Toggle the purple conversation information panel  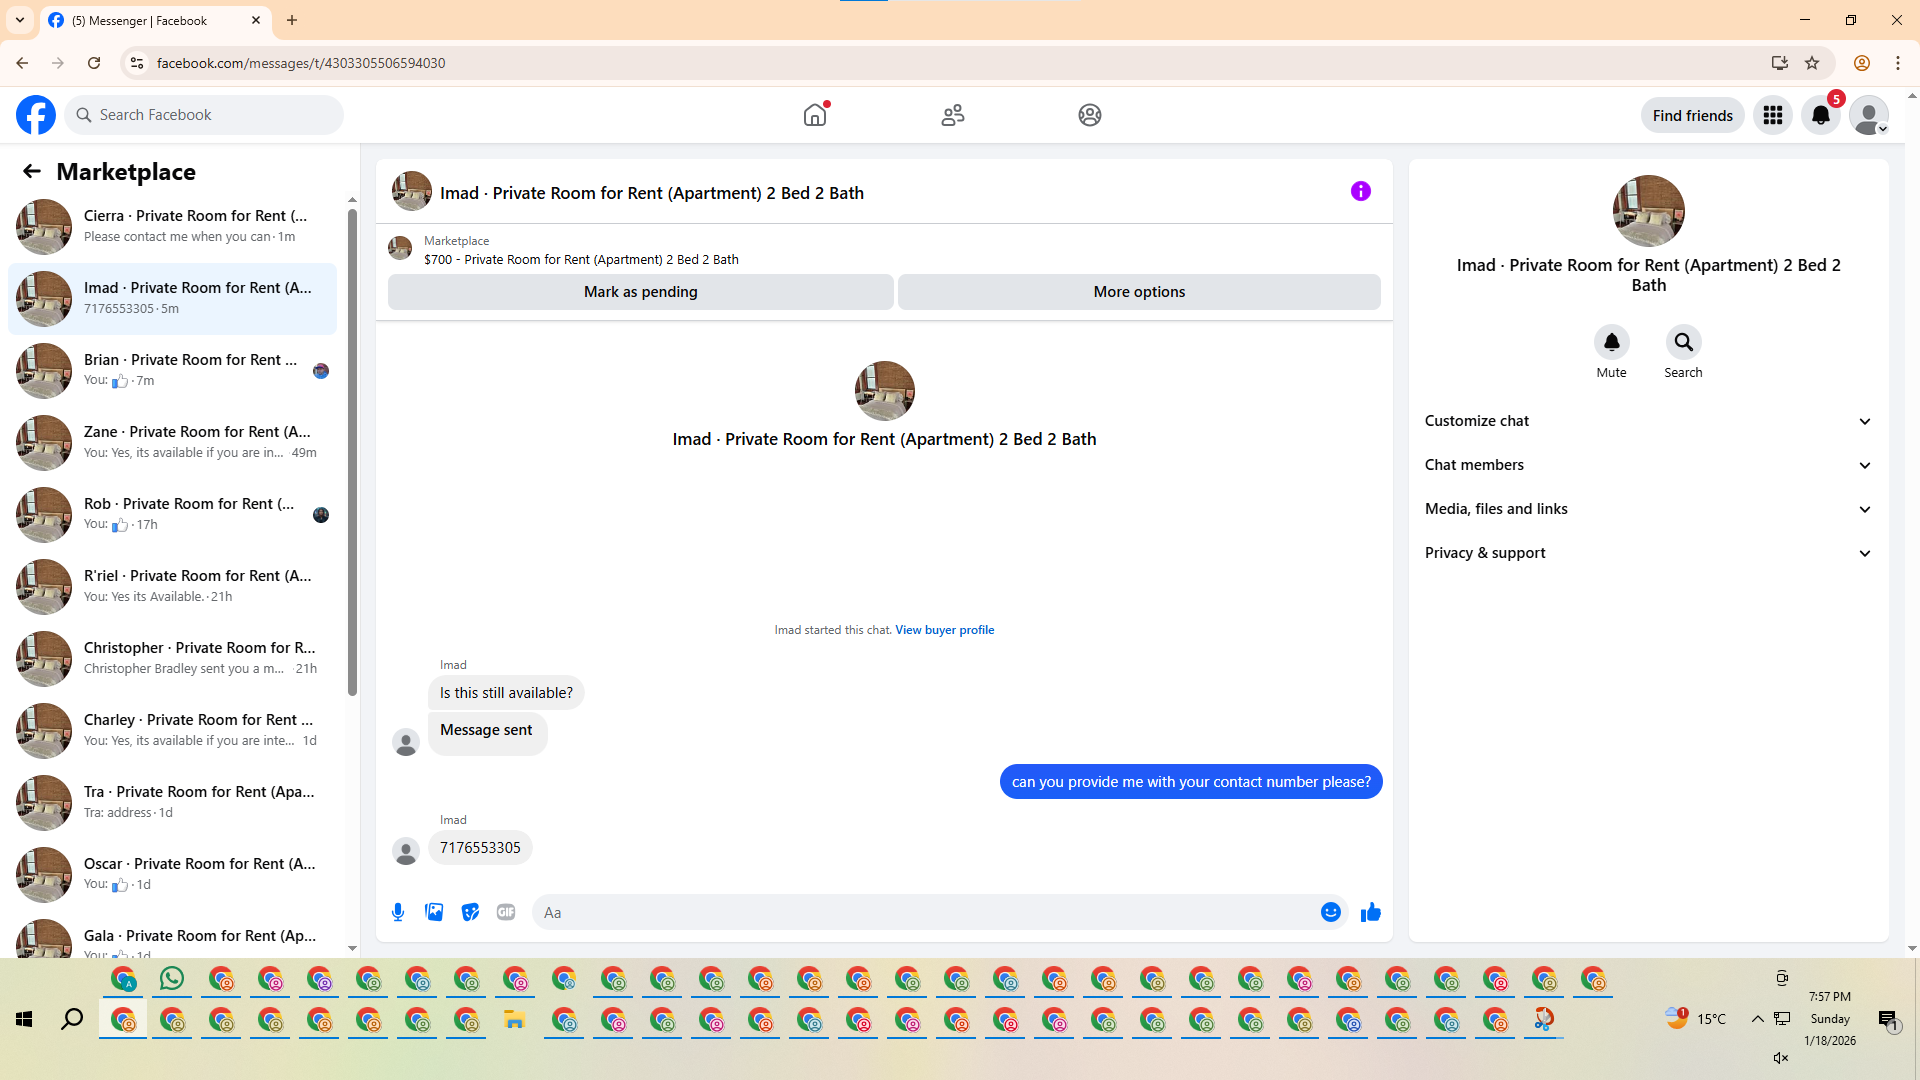(x=1360, y=191)
